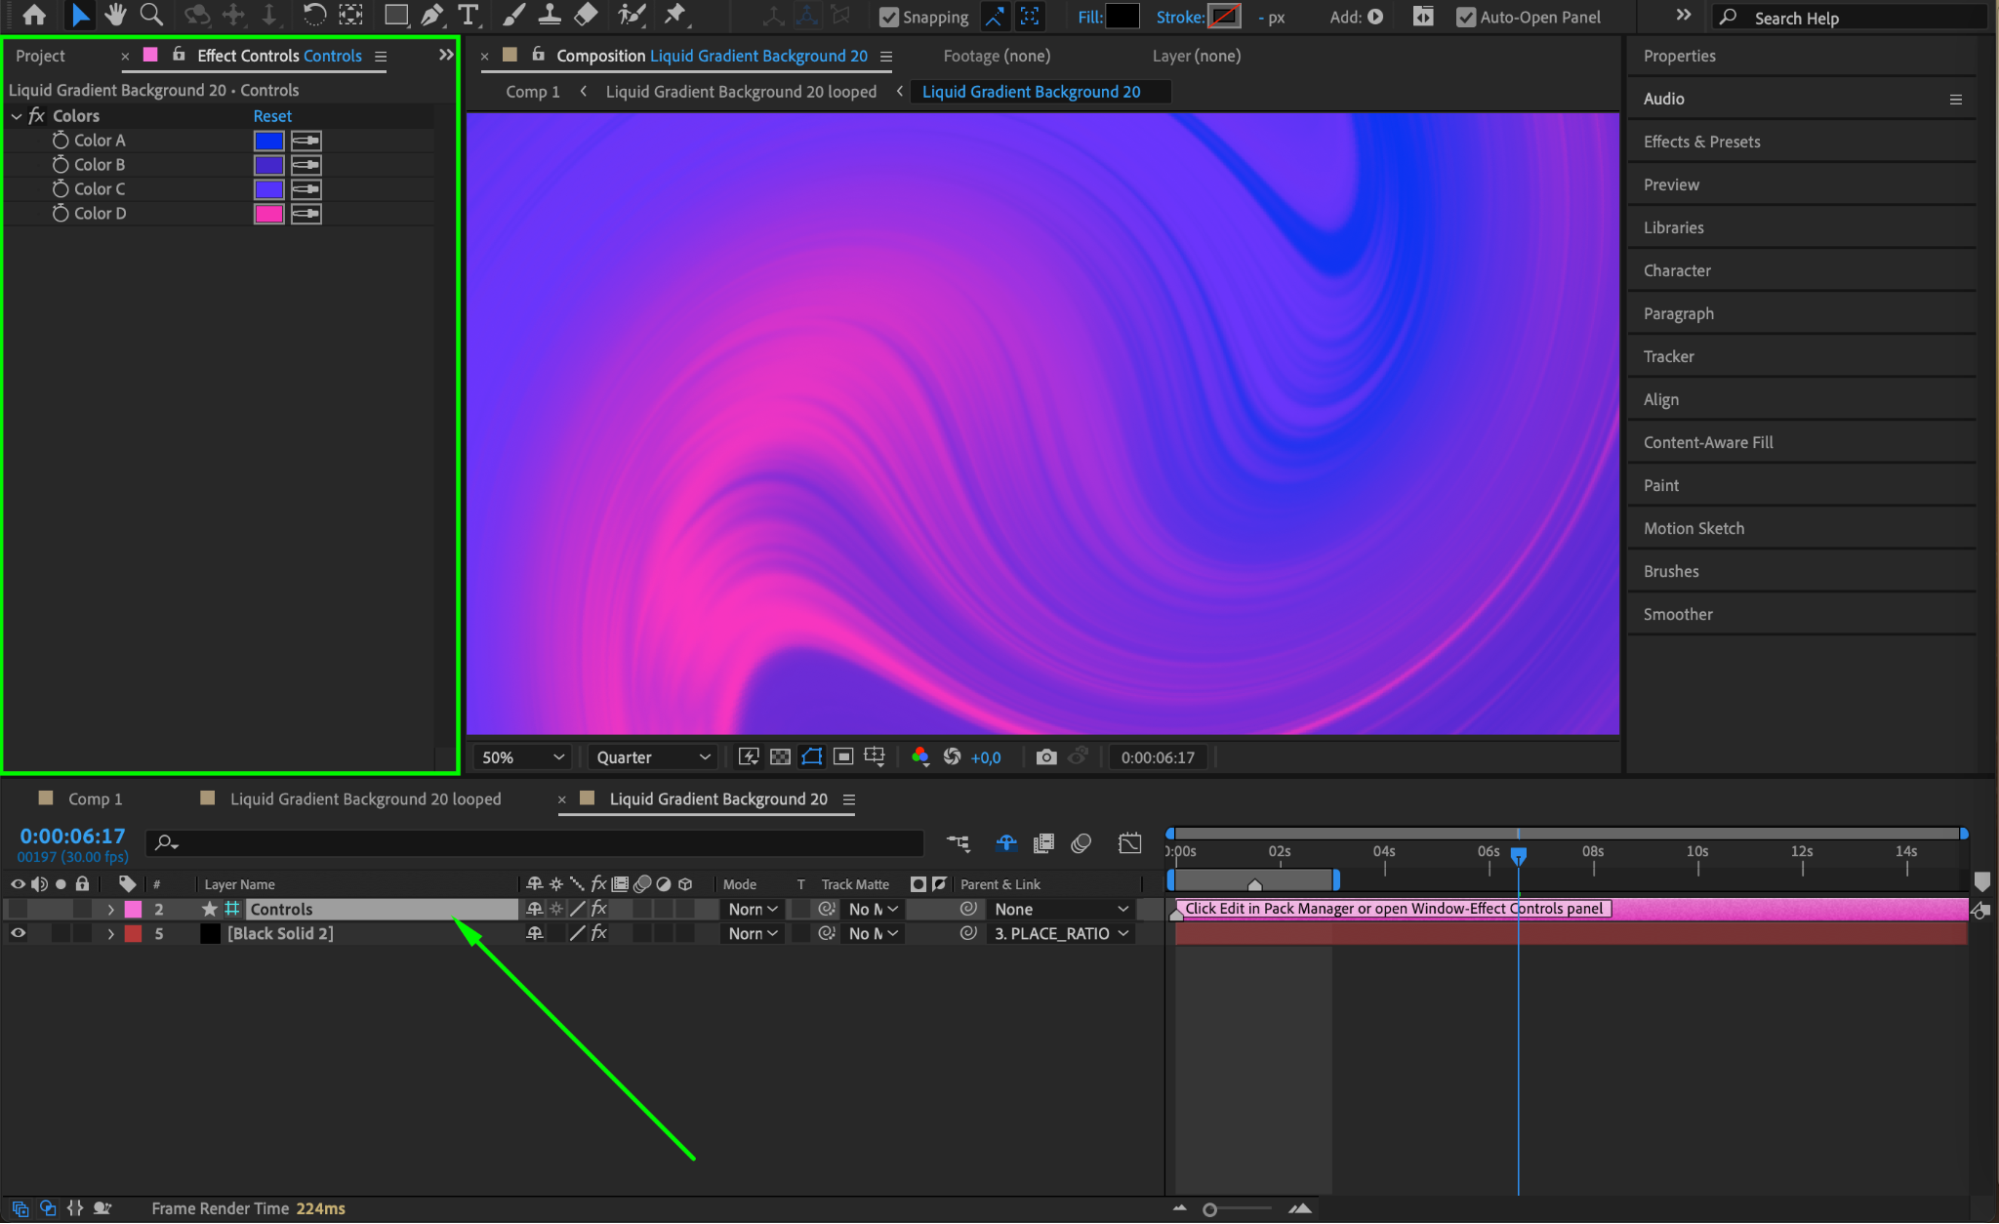Open the 50% magnification dropdown
Viewport: 1999px width, 1224px height.
click(523, 757)
